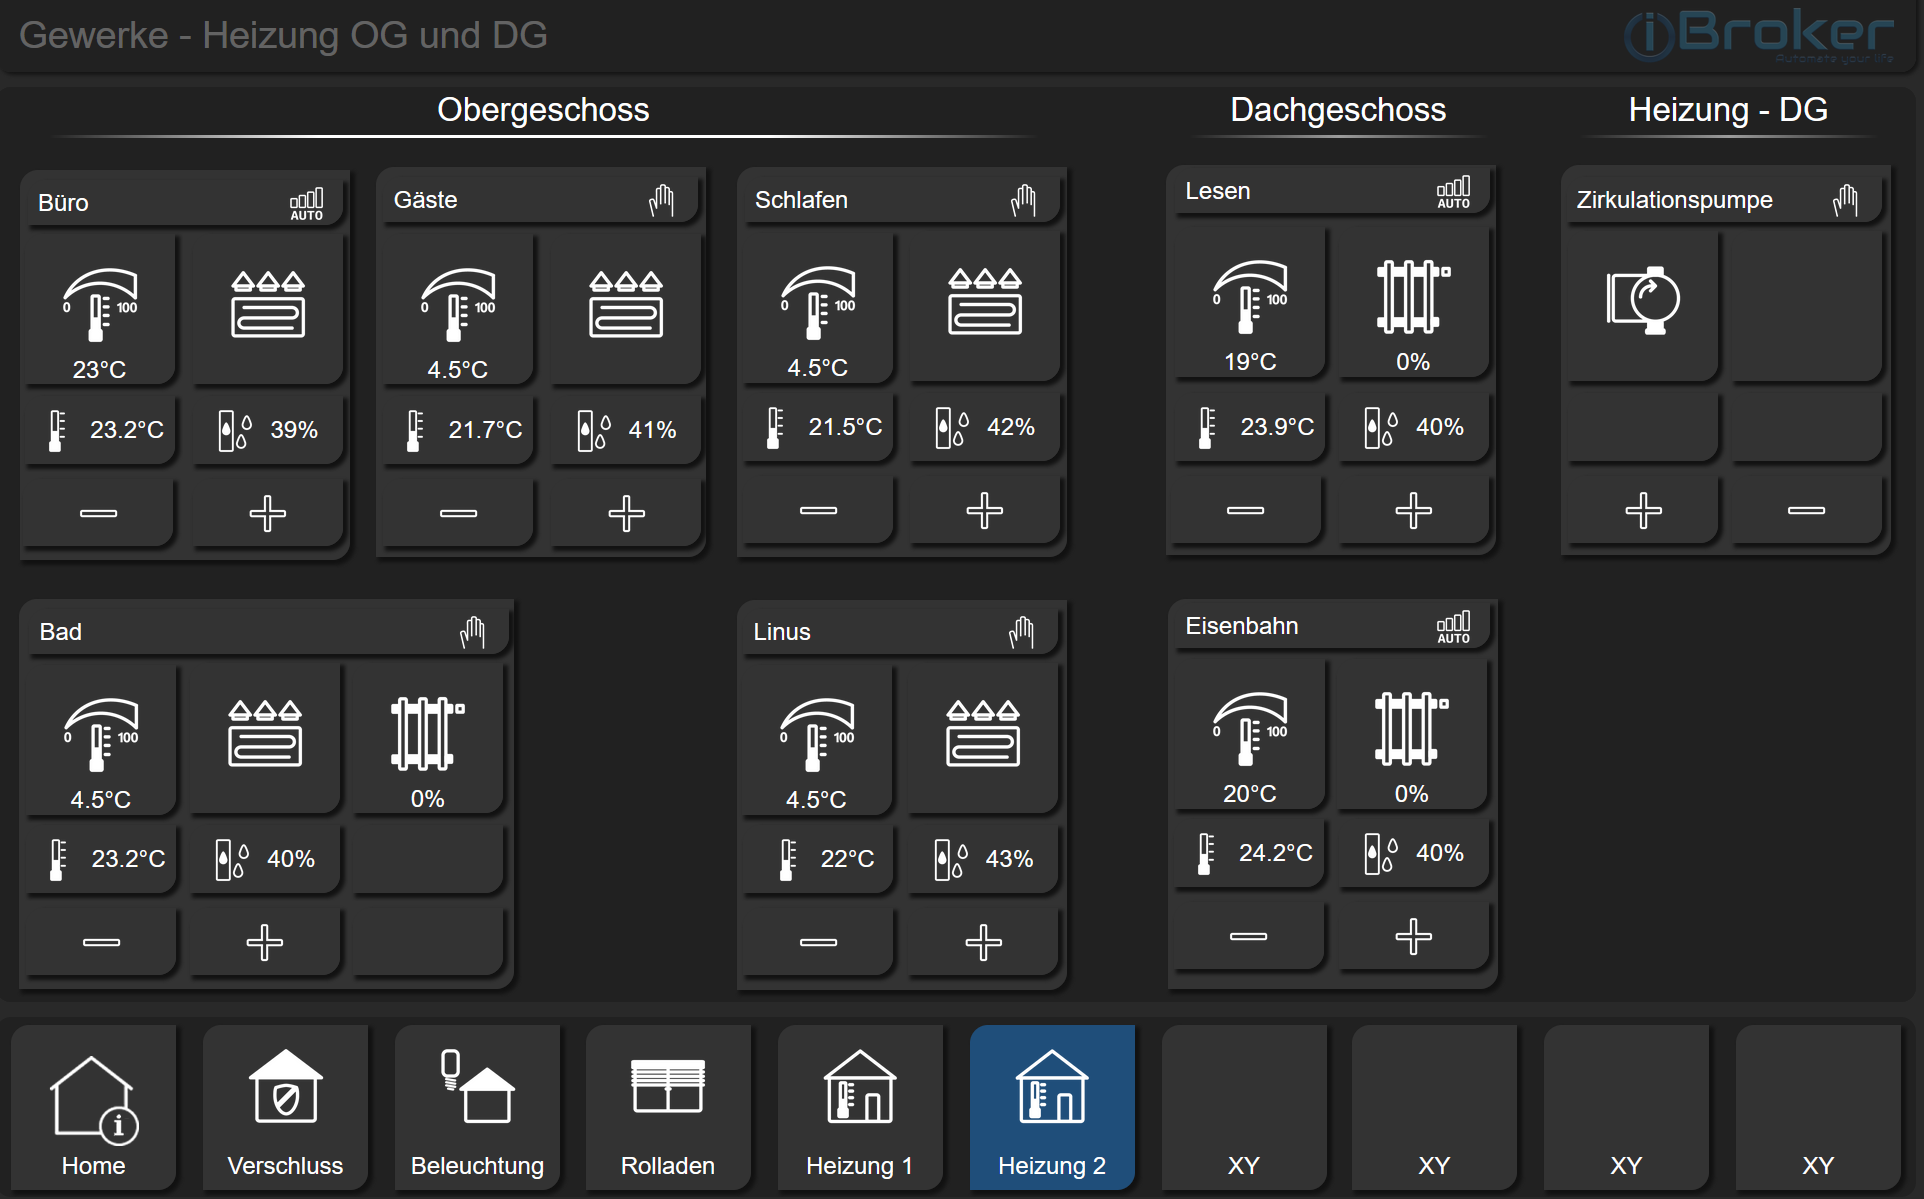Screen dimensions: 1924x1199
Task: Click the Eisenbahn setpoint 20°C icon
Action: point(1249,730)
